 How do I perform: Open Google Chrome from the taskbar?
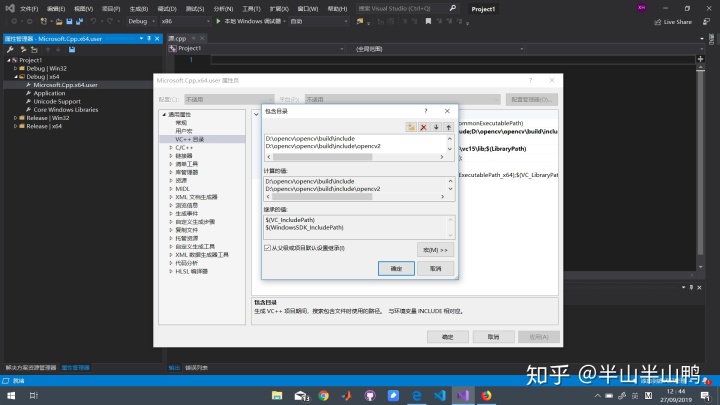tap(324, 395)
